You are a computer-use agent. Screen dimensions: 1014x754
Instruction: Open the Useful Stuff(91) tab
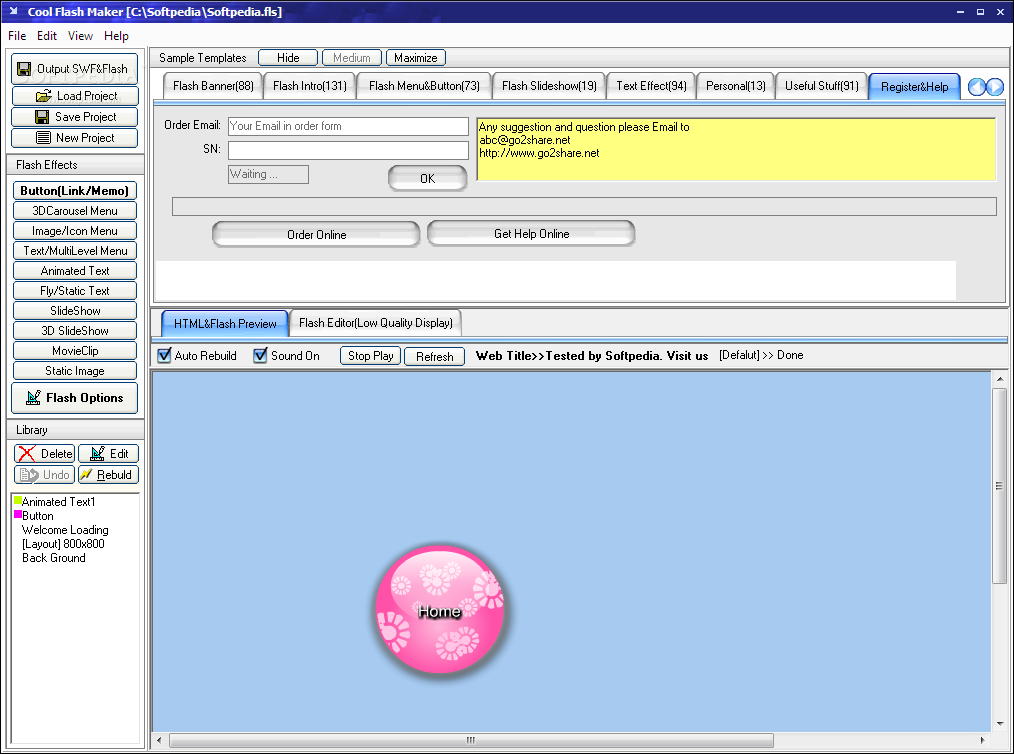tap(822, 86)
